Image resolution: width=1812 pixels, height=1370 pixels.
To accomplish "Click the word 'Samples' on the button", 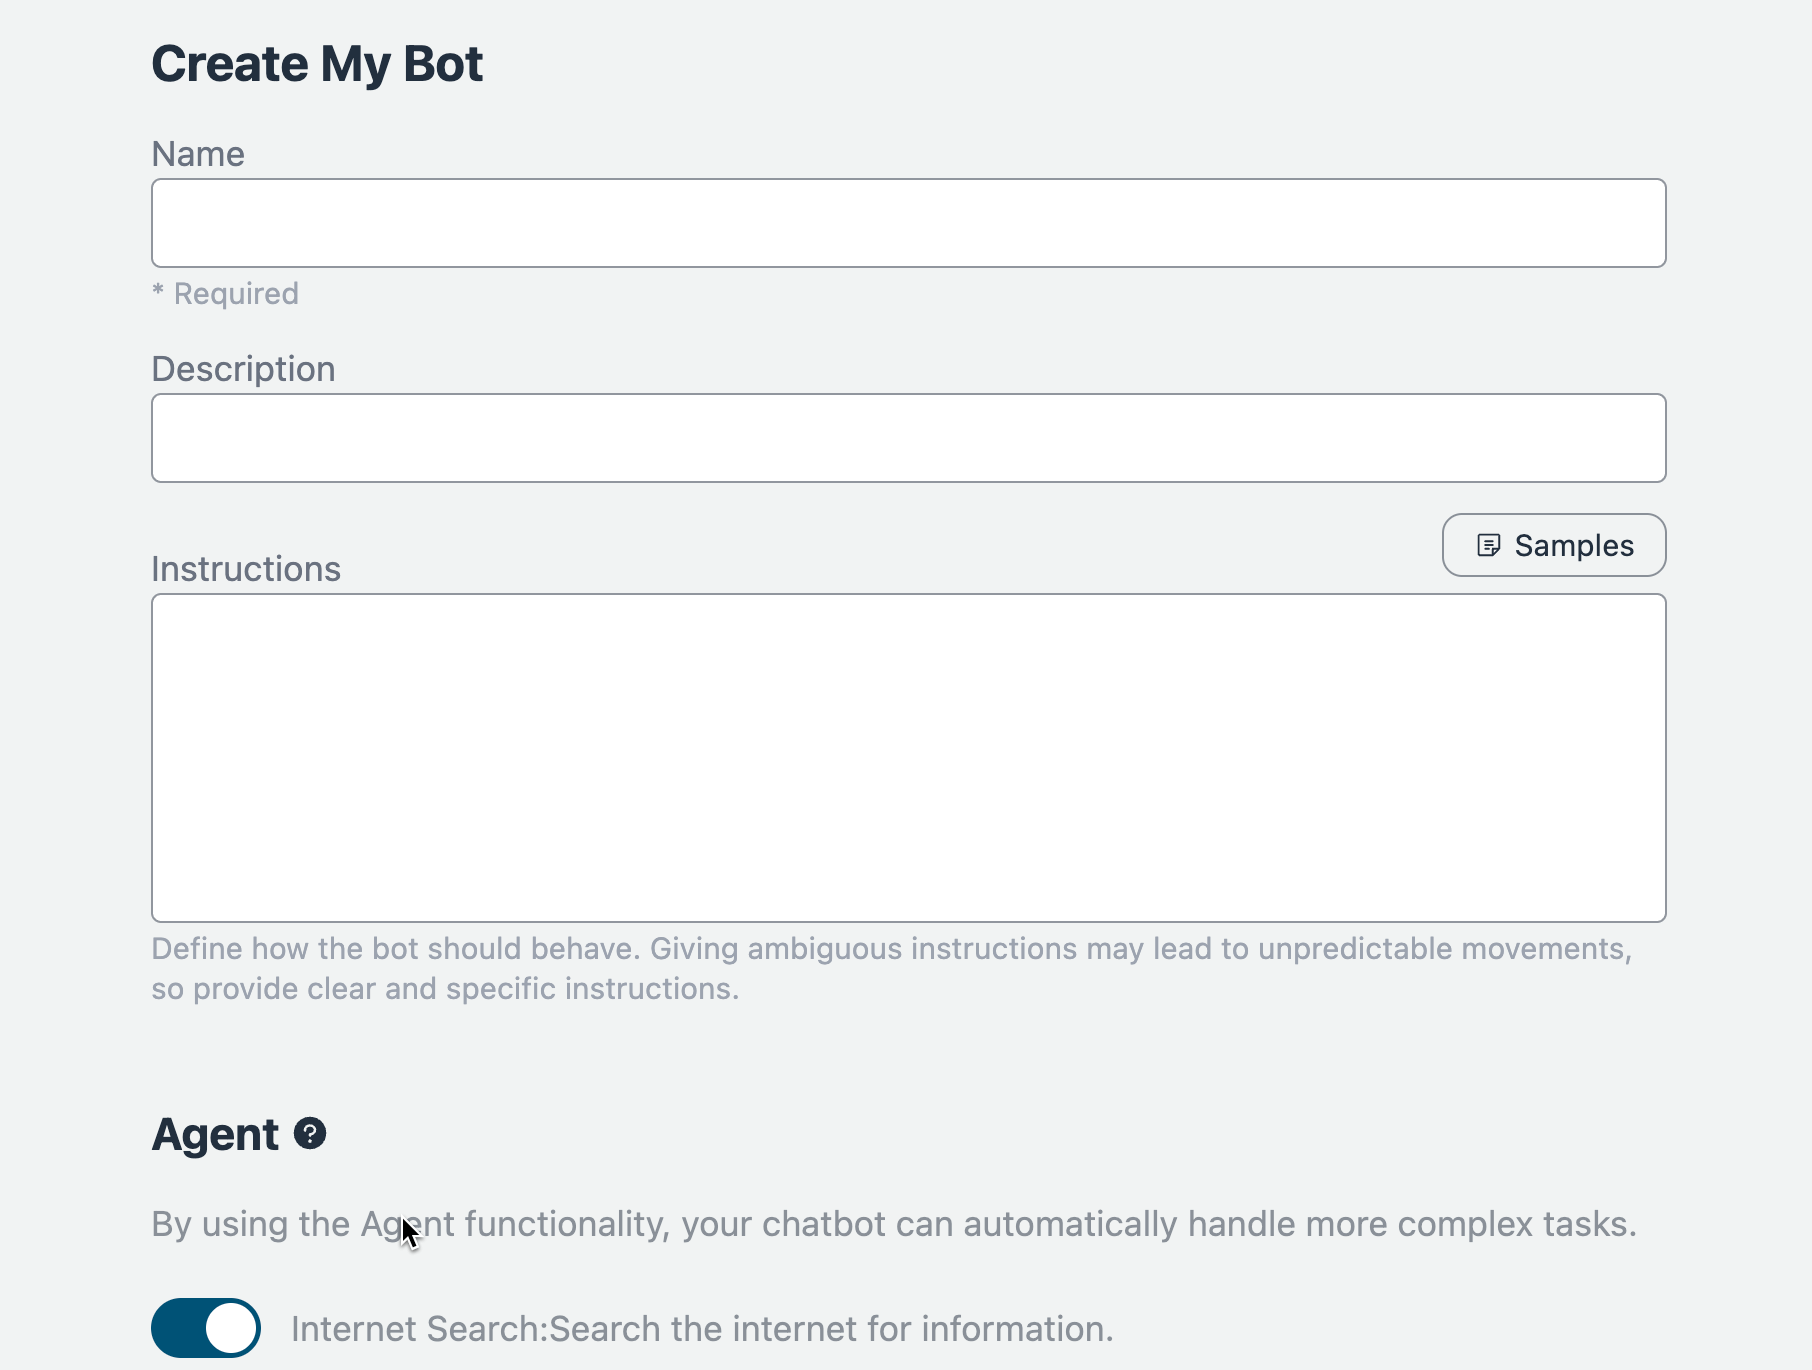I will 1574,546.
